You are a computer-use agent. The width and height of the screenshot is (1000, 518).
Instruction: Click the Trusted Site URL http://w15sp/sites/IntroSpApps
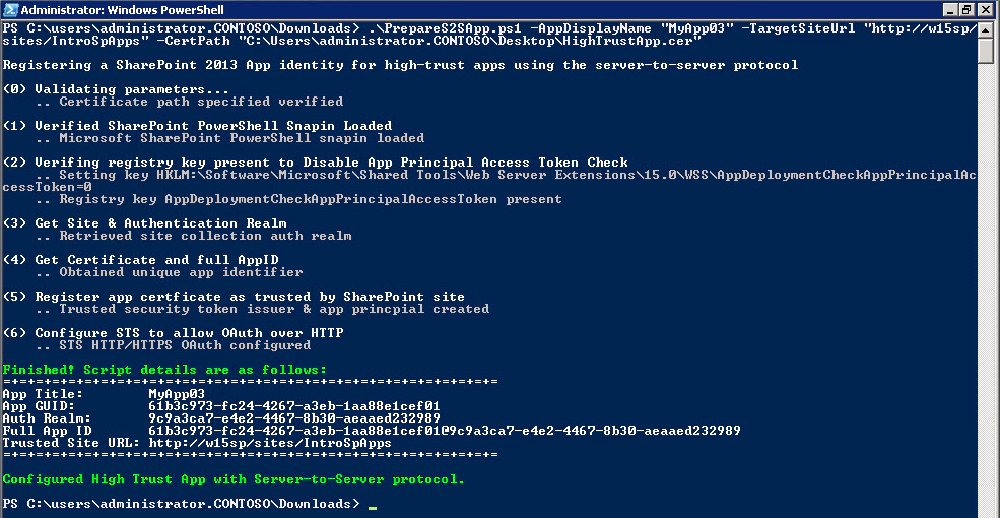(x=270, y=443)
